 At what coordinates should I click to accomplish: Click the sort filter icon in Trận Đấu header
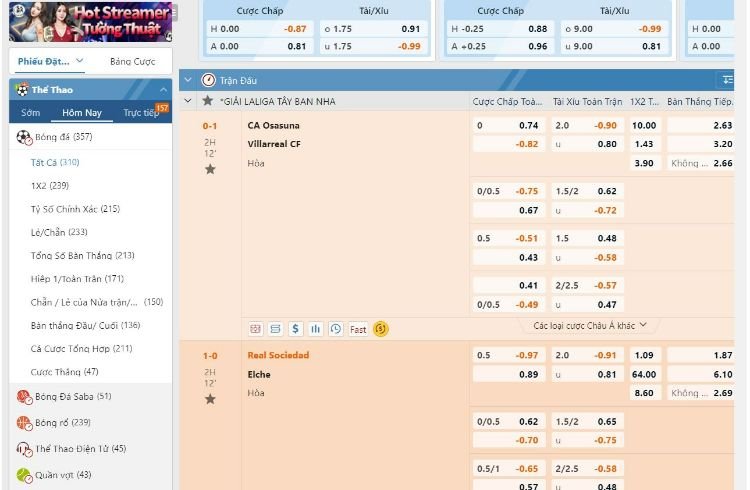pyautogui.click(x=727, y=80)
